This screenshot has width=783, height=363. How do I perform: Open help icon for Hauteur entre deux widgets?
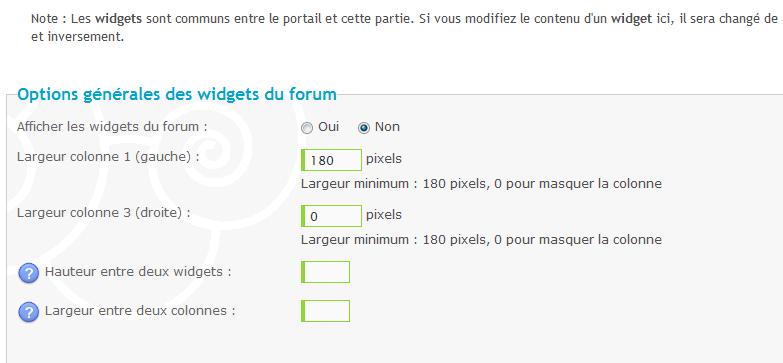(x=28, y=274)
